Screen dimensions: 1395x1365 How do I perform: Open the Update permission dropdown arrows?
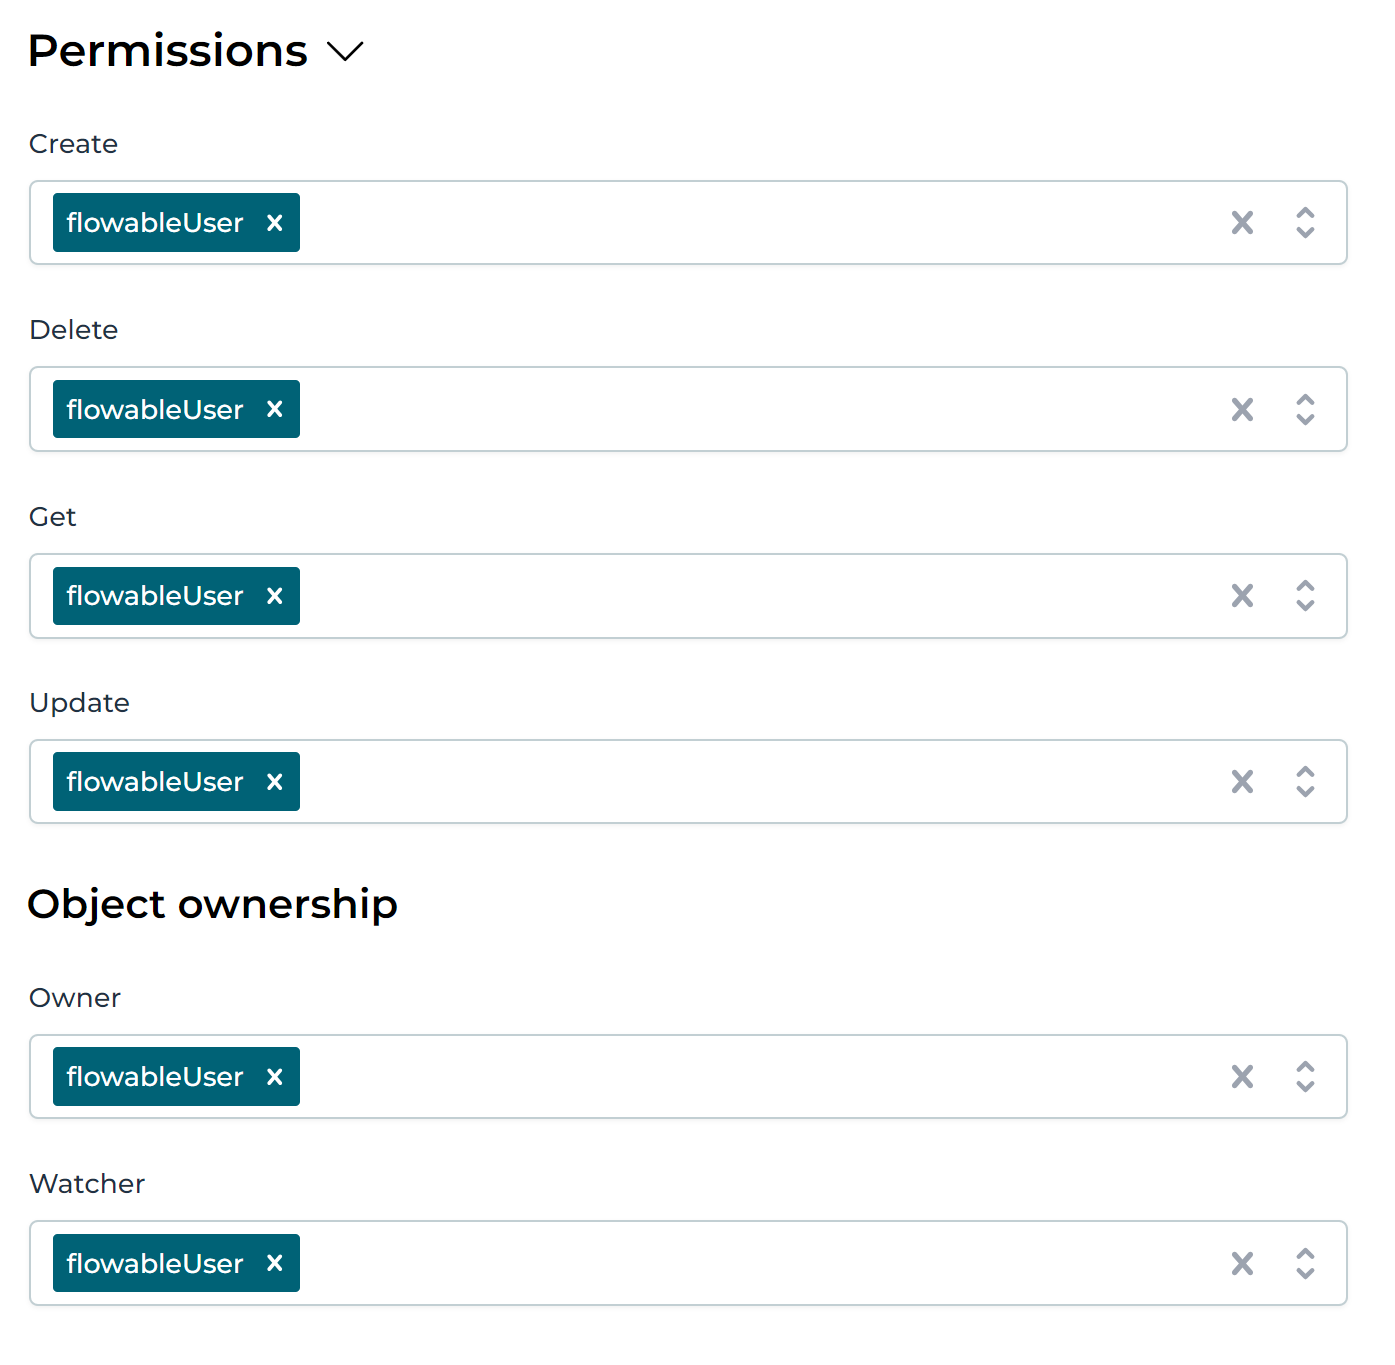(1305, 782)
